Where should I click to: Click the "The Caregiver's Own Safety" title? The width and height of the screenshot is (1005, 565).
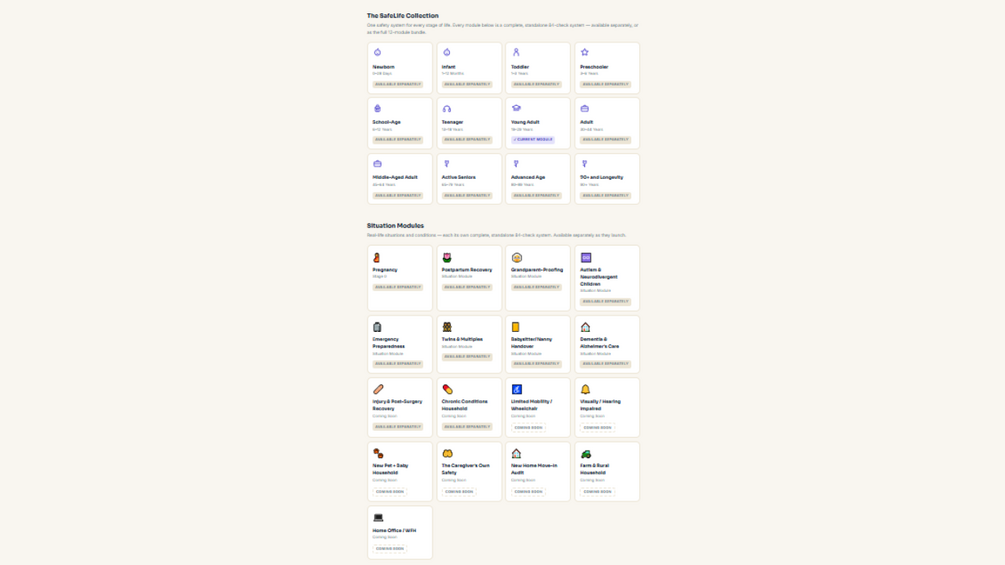(x=465, y=469)
